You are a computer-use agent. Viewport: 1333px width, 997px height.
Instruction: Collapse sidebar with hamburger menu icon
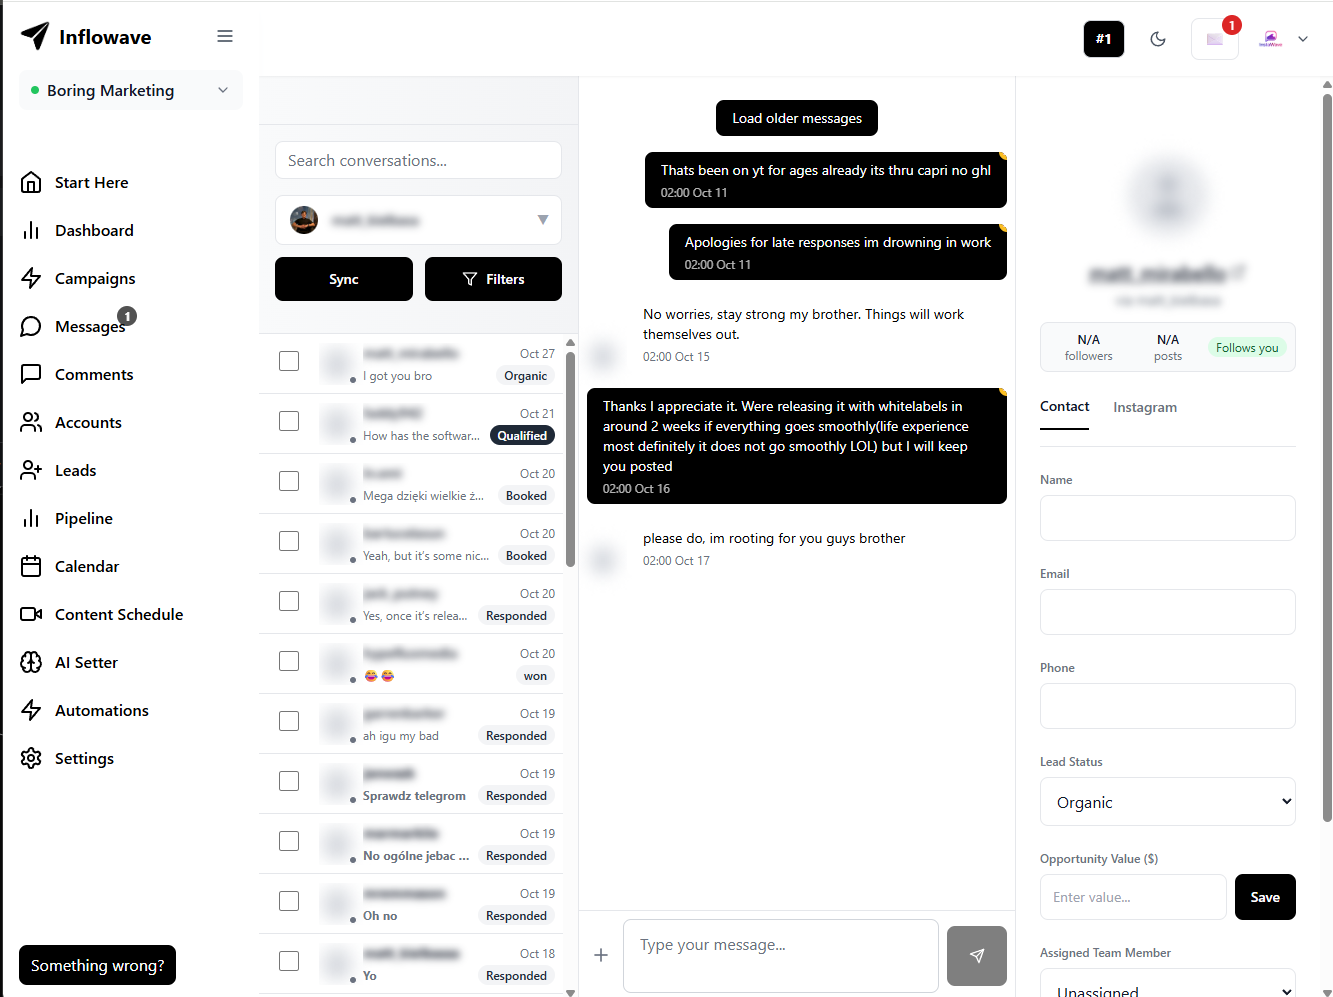point(225,36)
